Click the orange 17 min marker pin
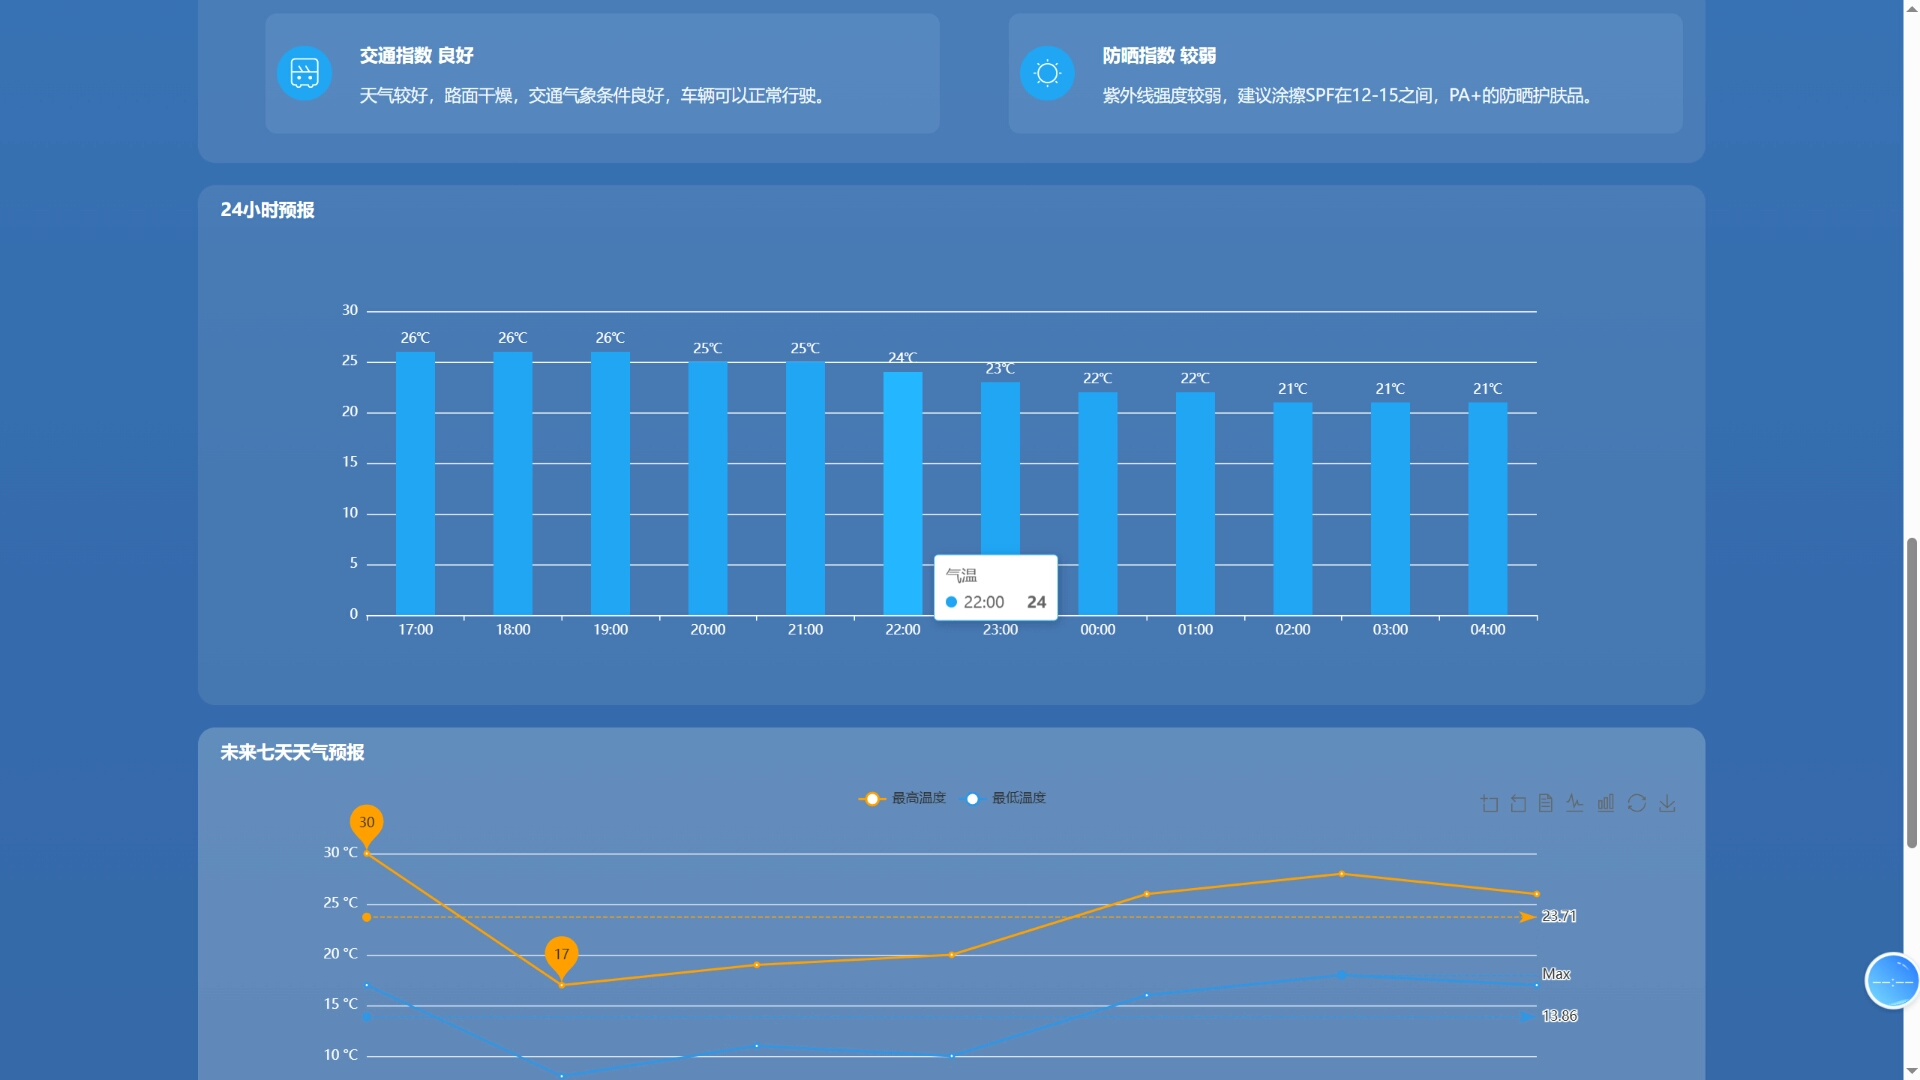The width and height of the screenshot is (1920, 1080). pyautogui.click(x=562, y=955)
